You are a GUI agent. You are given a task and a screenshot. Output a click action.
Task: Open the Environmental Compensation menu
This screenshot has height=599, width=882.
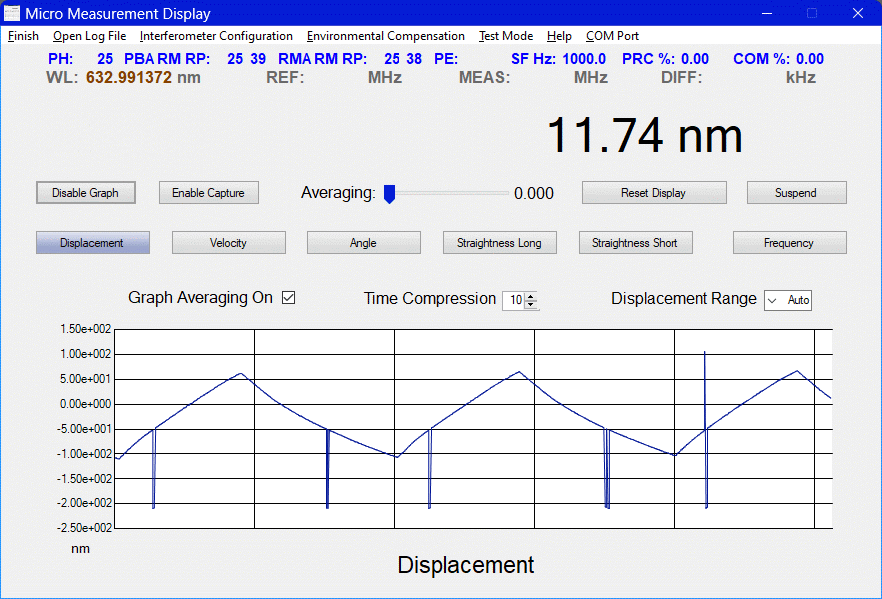click(x=385, y=36)
